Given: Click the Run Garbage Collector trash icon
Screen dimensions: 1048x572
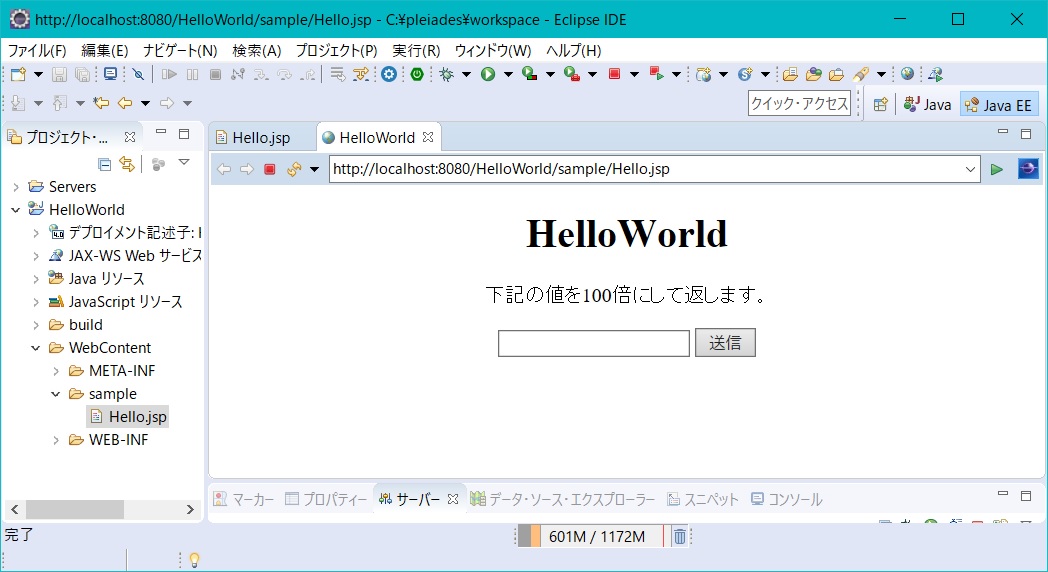Looking at the screenshot, I should click(x=679, y=537).
